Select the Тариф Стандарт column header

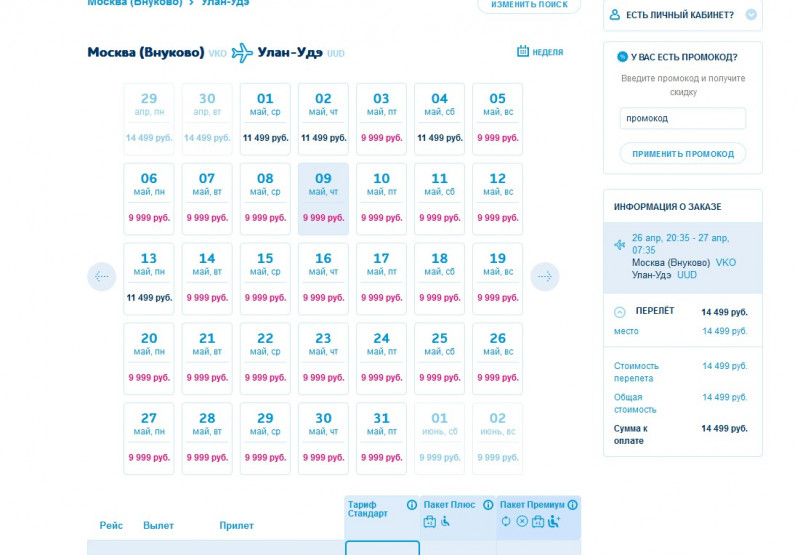[382, 517]
